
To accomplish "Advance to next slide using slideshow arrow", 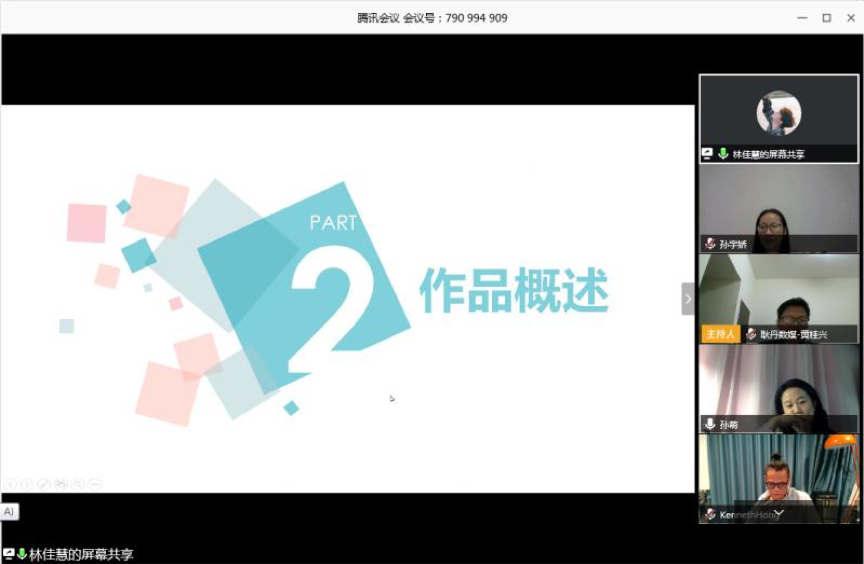I will (28, 484).
